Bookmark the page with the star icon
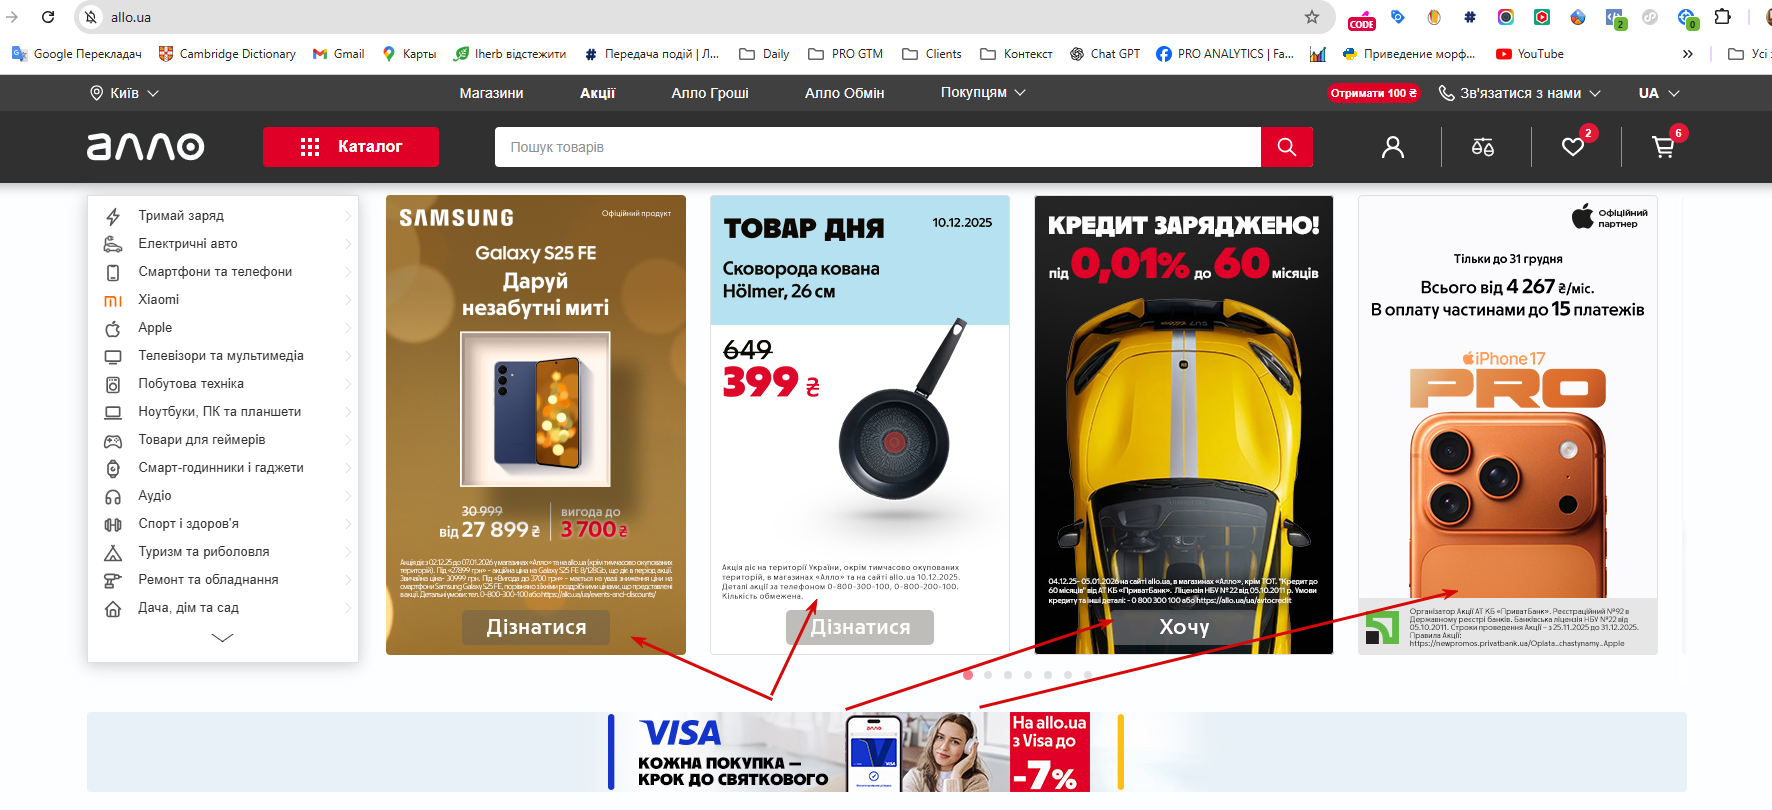 [1312, 17]
